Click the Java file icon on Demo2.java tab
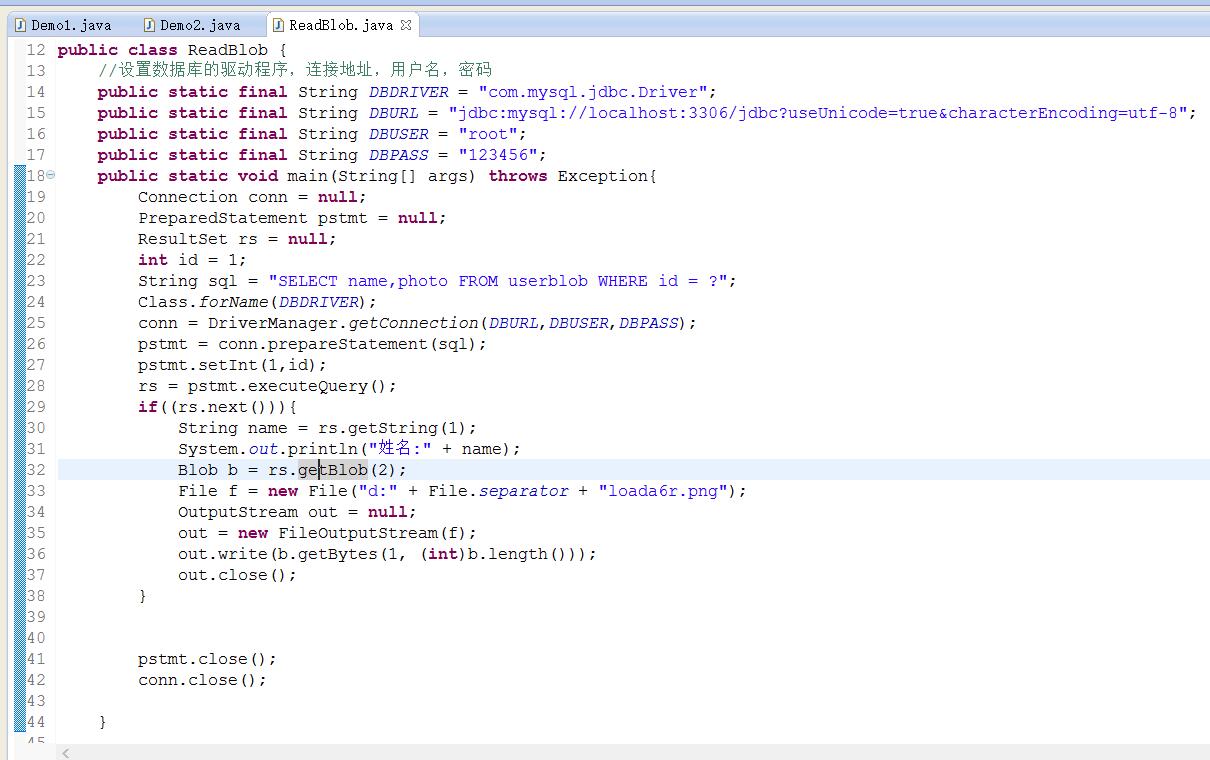Viewport: 1210px width, 760px height. tap(149, 25)
